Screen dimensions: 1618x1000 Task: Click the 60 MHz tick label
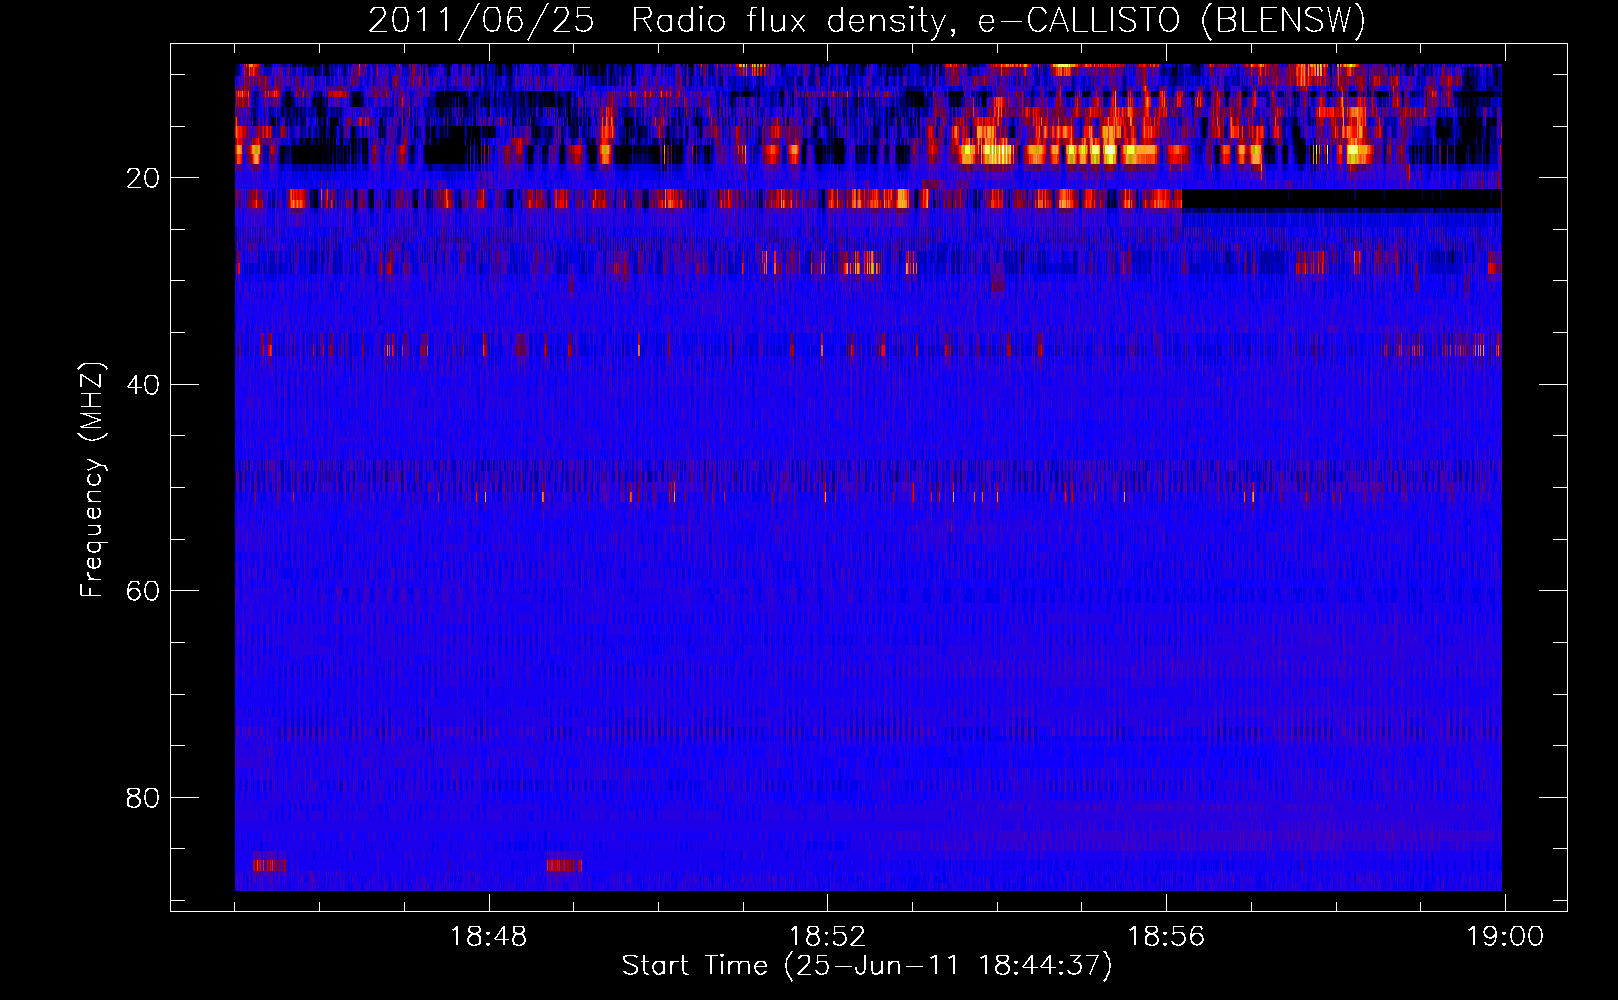coord(143,591)
